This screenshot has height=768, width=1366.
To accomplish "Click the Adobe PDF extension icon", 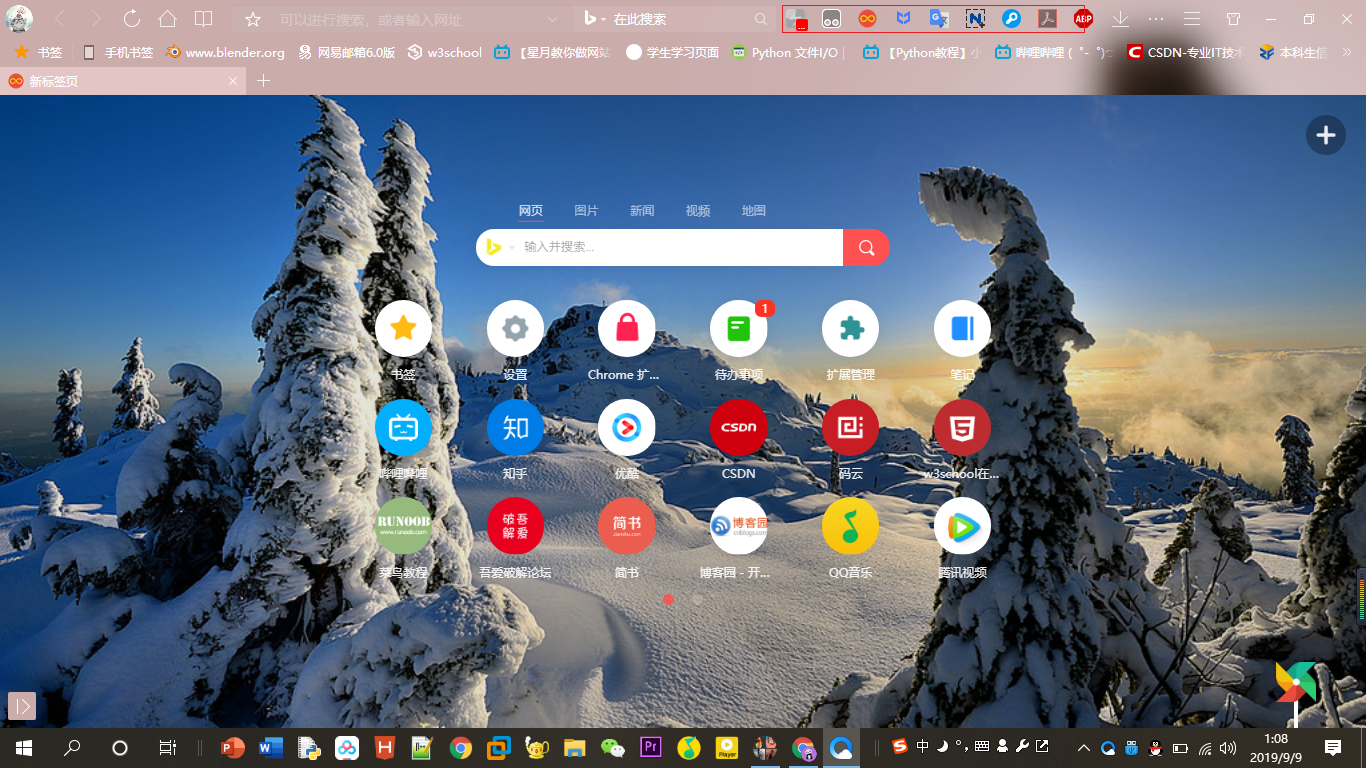I will pos(1047,19).
